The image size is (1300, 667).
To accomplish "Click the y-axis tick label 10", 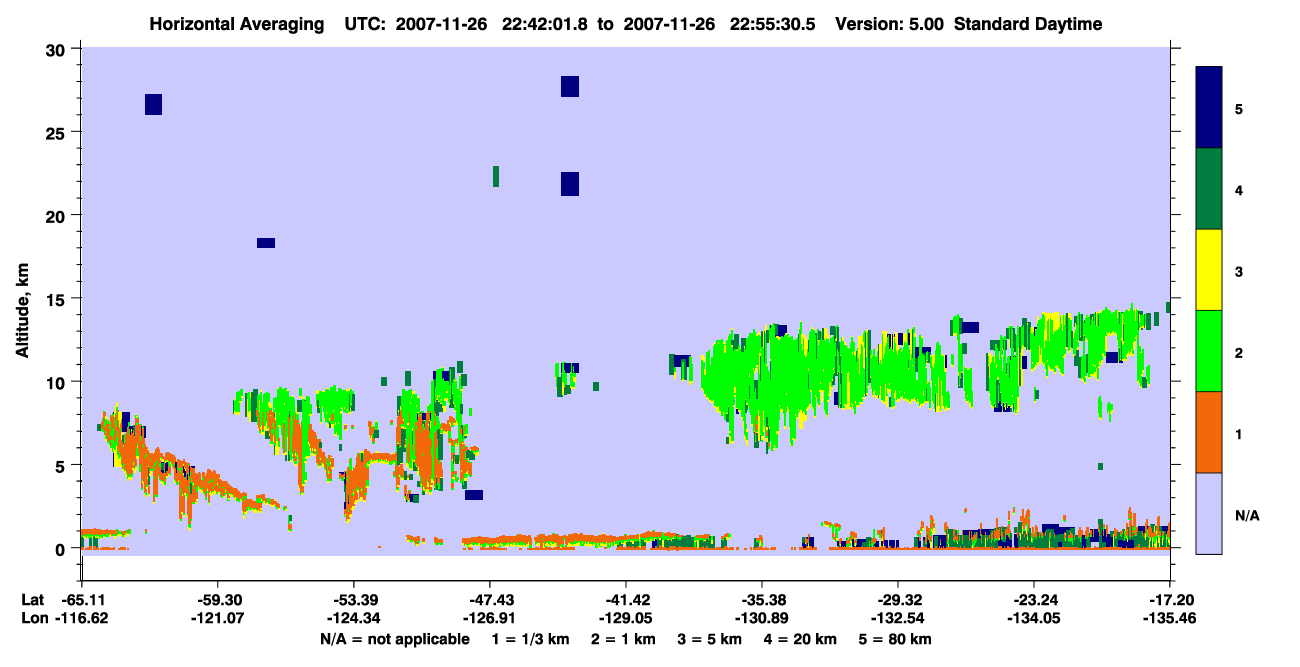I will click(x=58, y=382).
